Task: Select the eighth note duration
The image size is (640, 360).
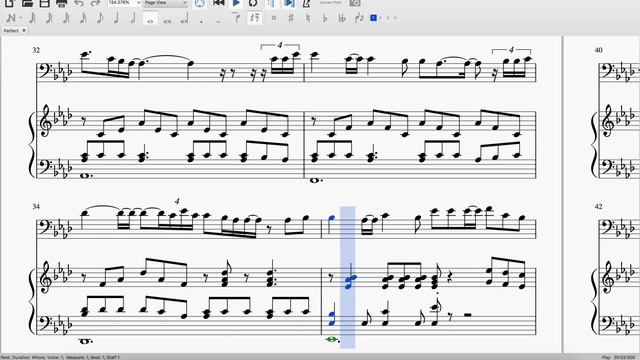Action: [100, 18]
